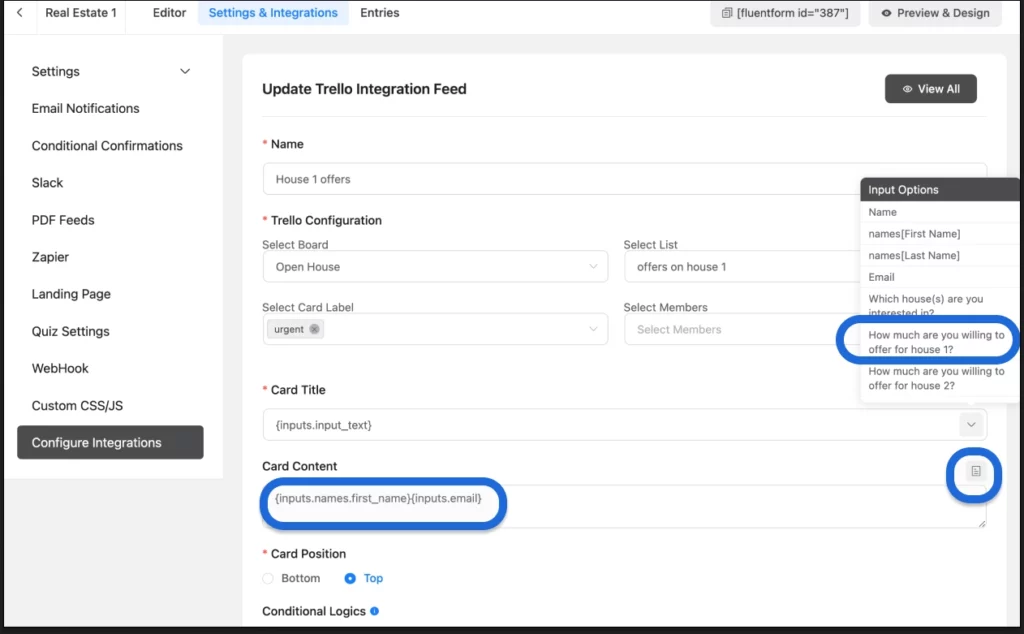Switch to Settings & Integrations tab
The height and width of the screenshot is (634, 1024).
273,12
